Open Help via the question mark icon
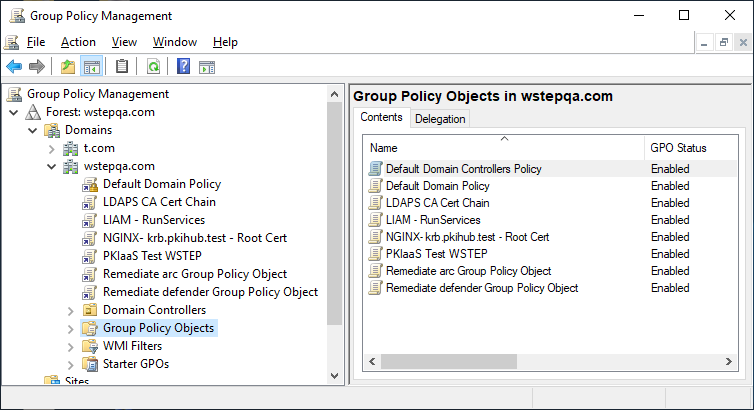 (183, 67)
